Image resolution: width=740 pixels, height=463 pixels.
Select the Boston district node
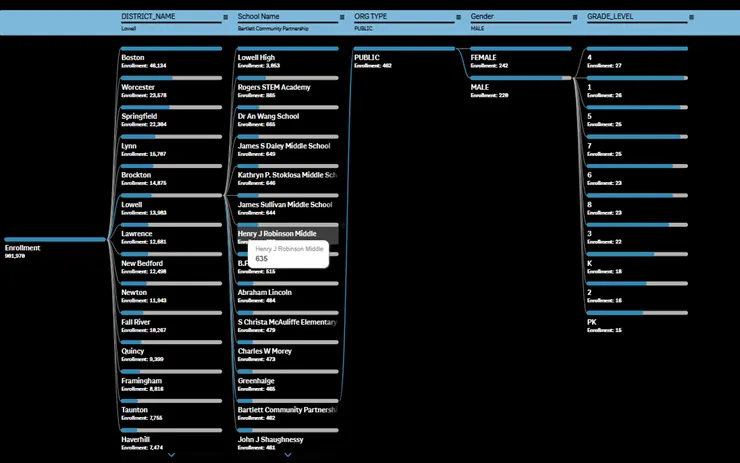click(x=170, y=60)
